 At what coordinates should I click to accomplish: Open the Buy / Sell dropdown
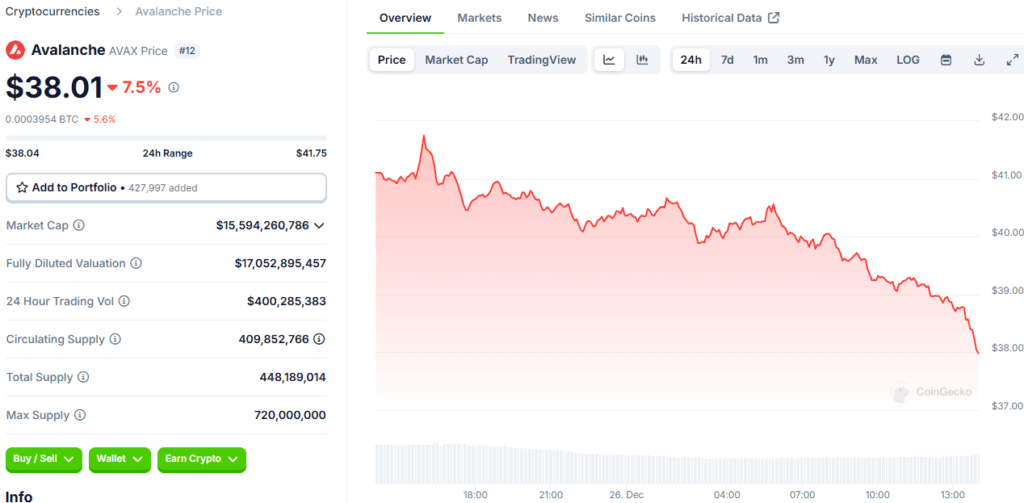coord(44,459)
